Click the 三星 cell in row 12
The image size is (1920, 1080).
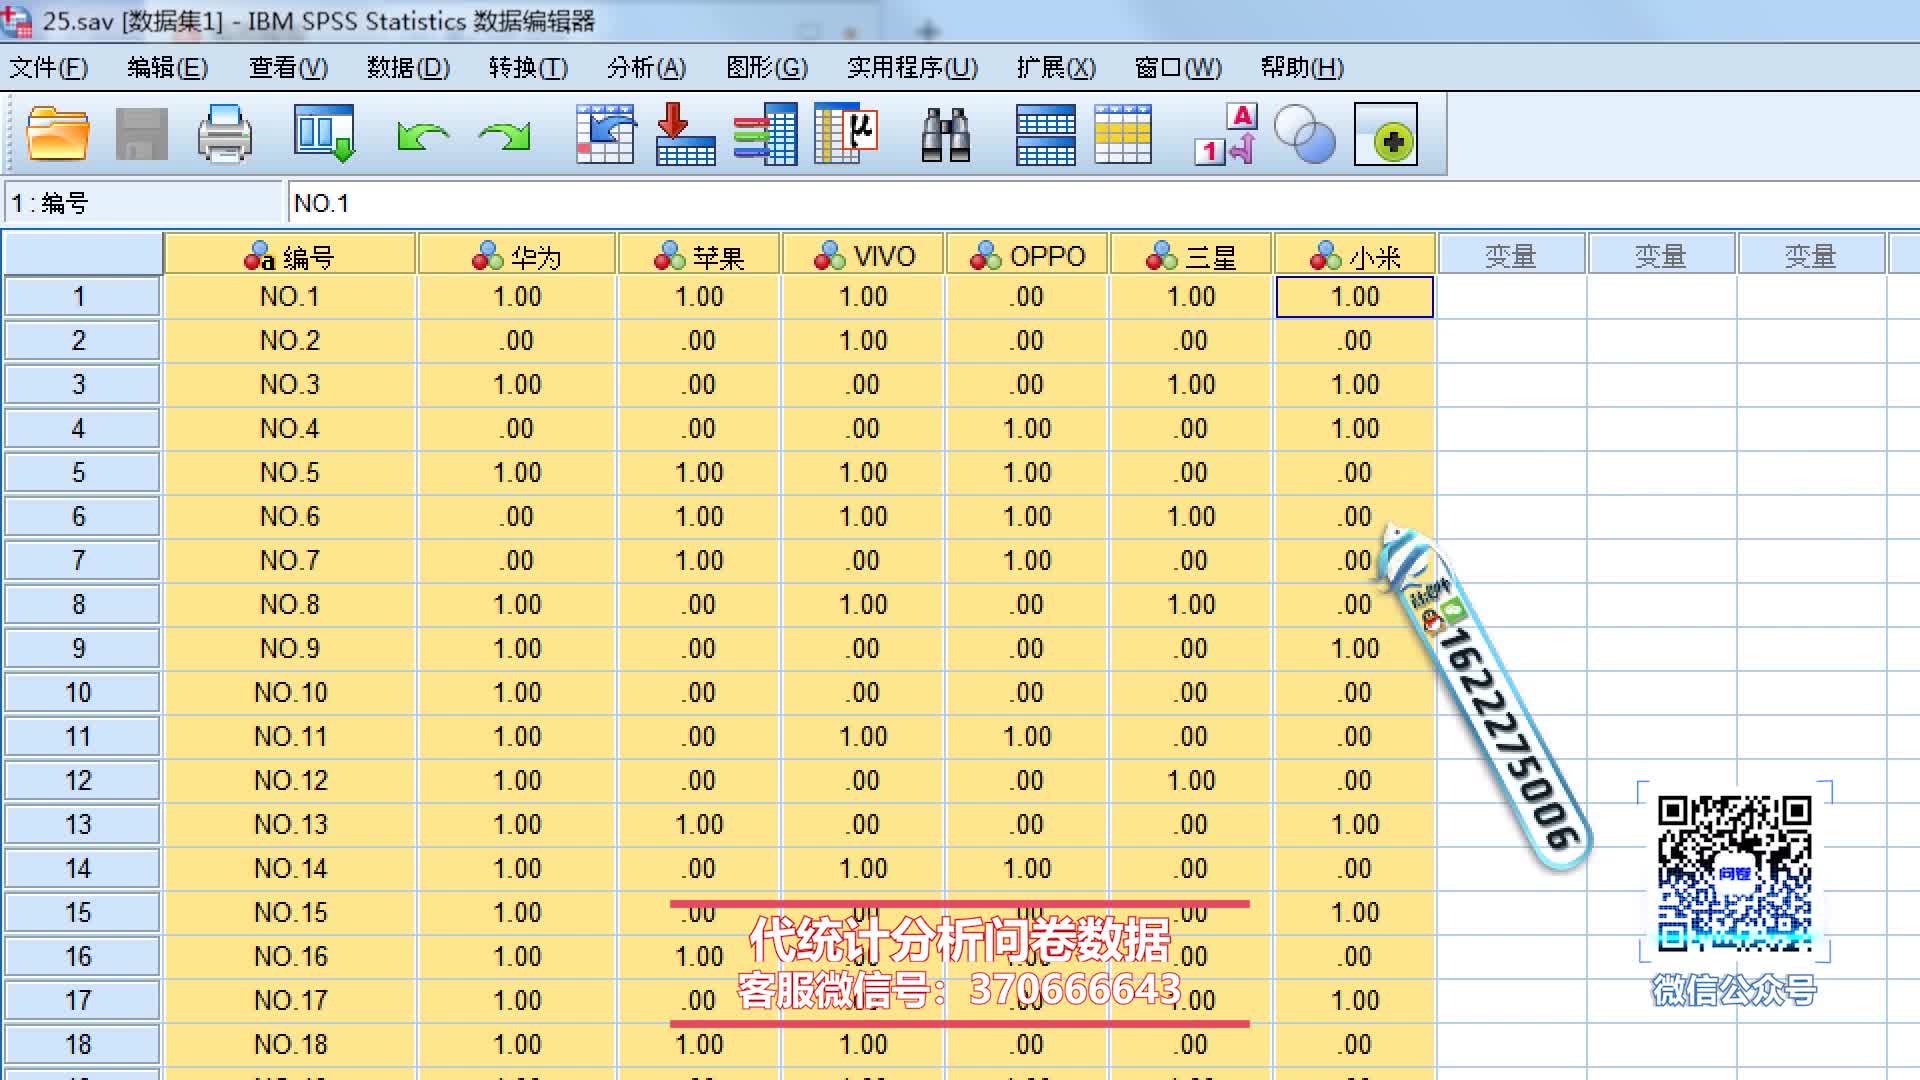coord(1191,781)
